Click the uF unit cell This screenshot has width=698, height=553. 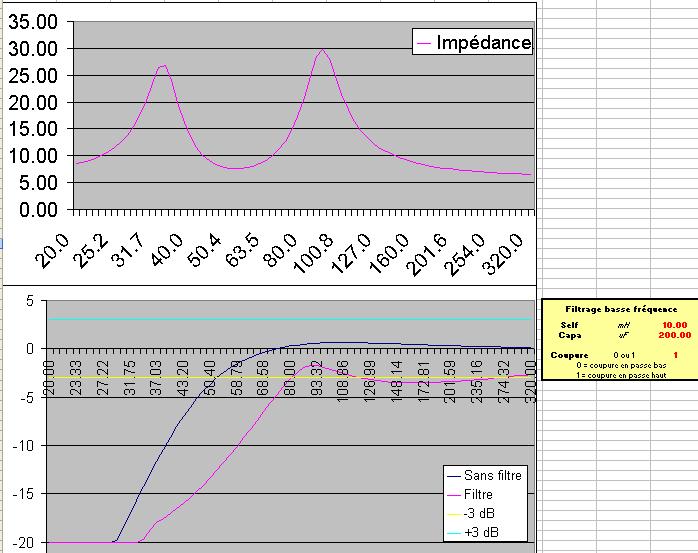click(624, 335)
